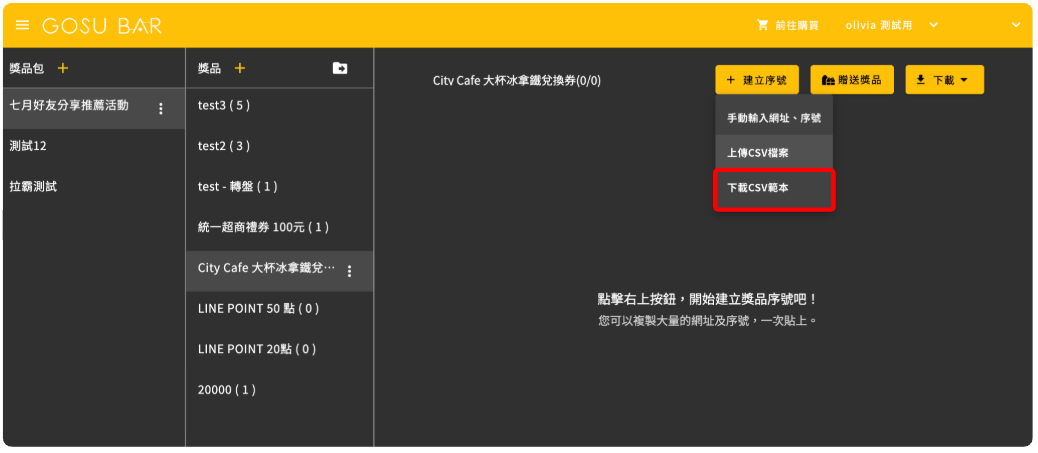This screenshot has height=453, width=1038.
Task: Select test - 轉盤 ( 1 ) prize
Action: coord(279,187)
